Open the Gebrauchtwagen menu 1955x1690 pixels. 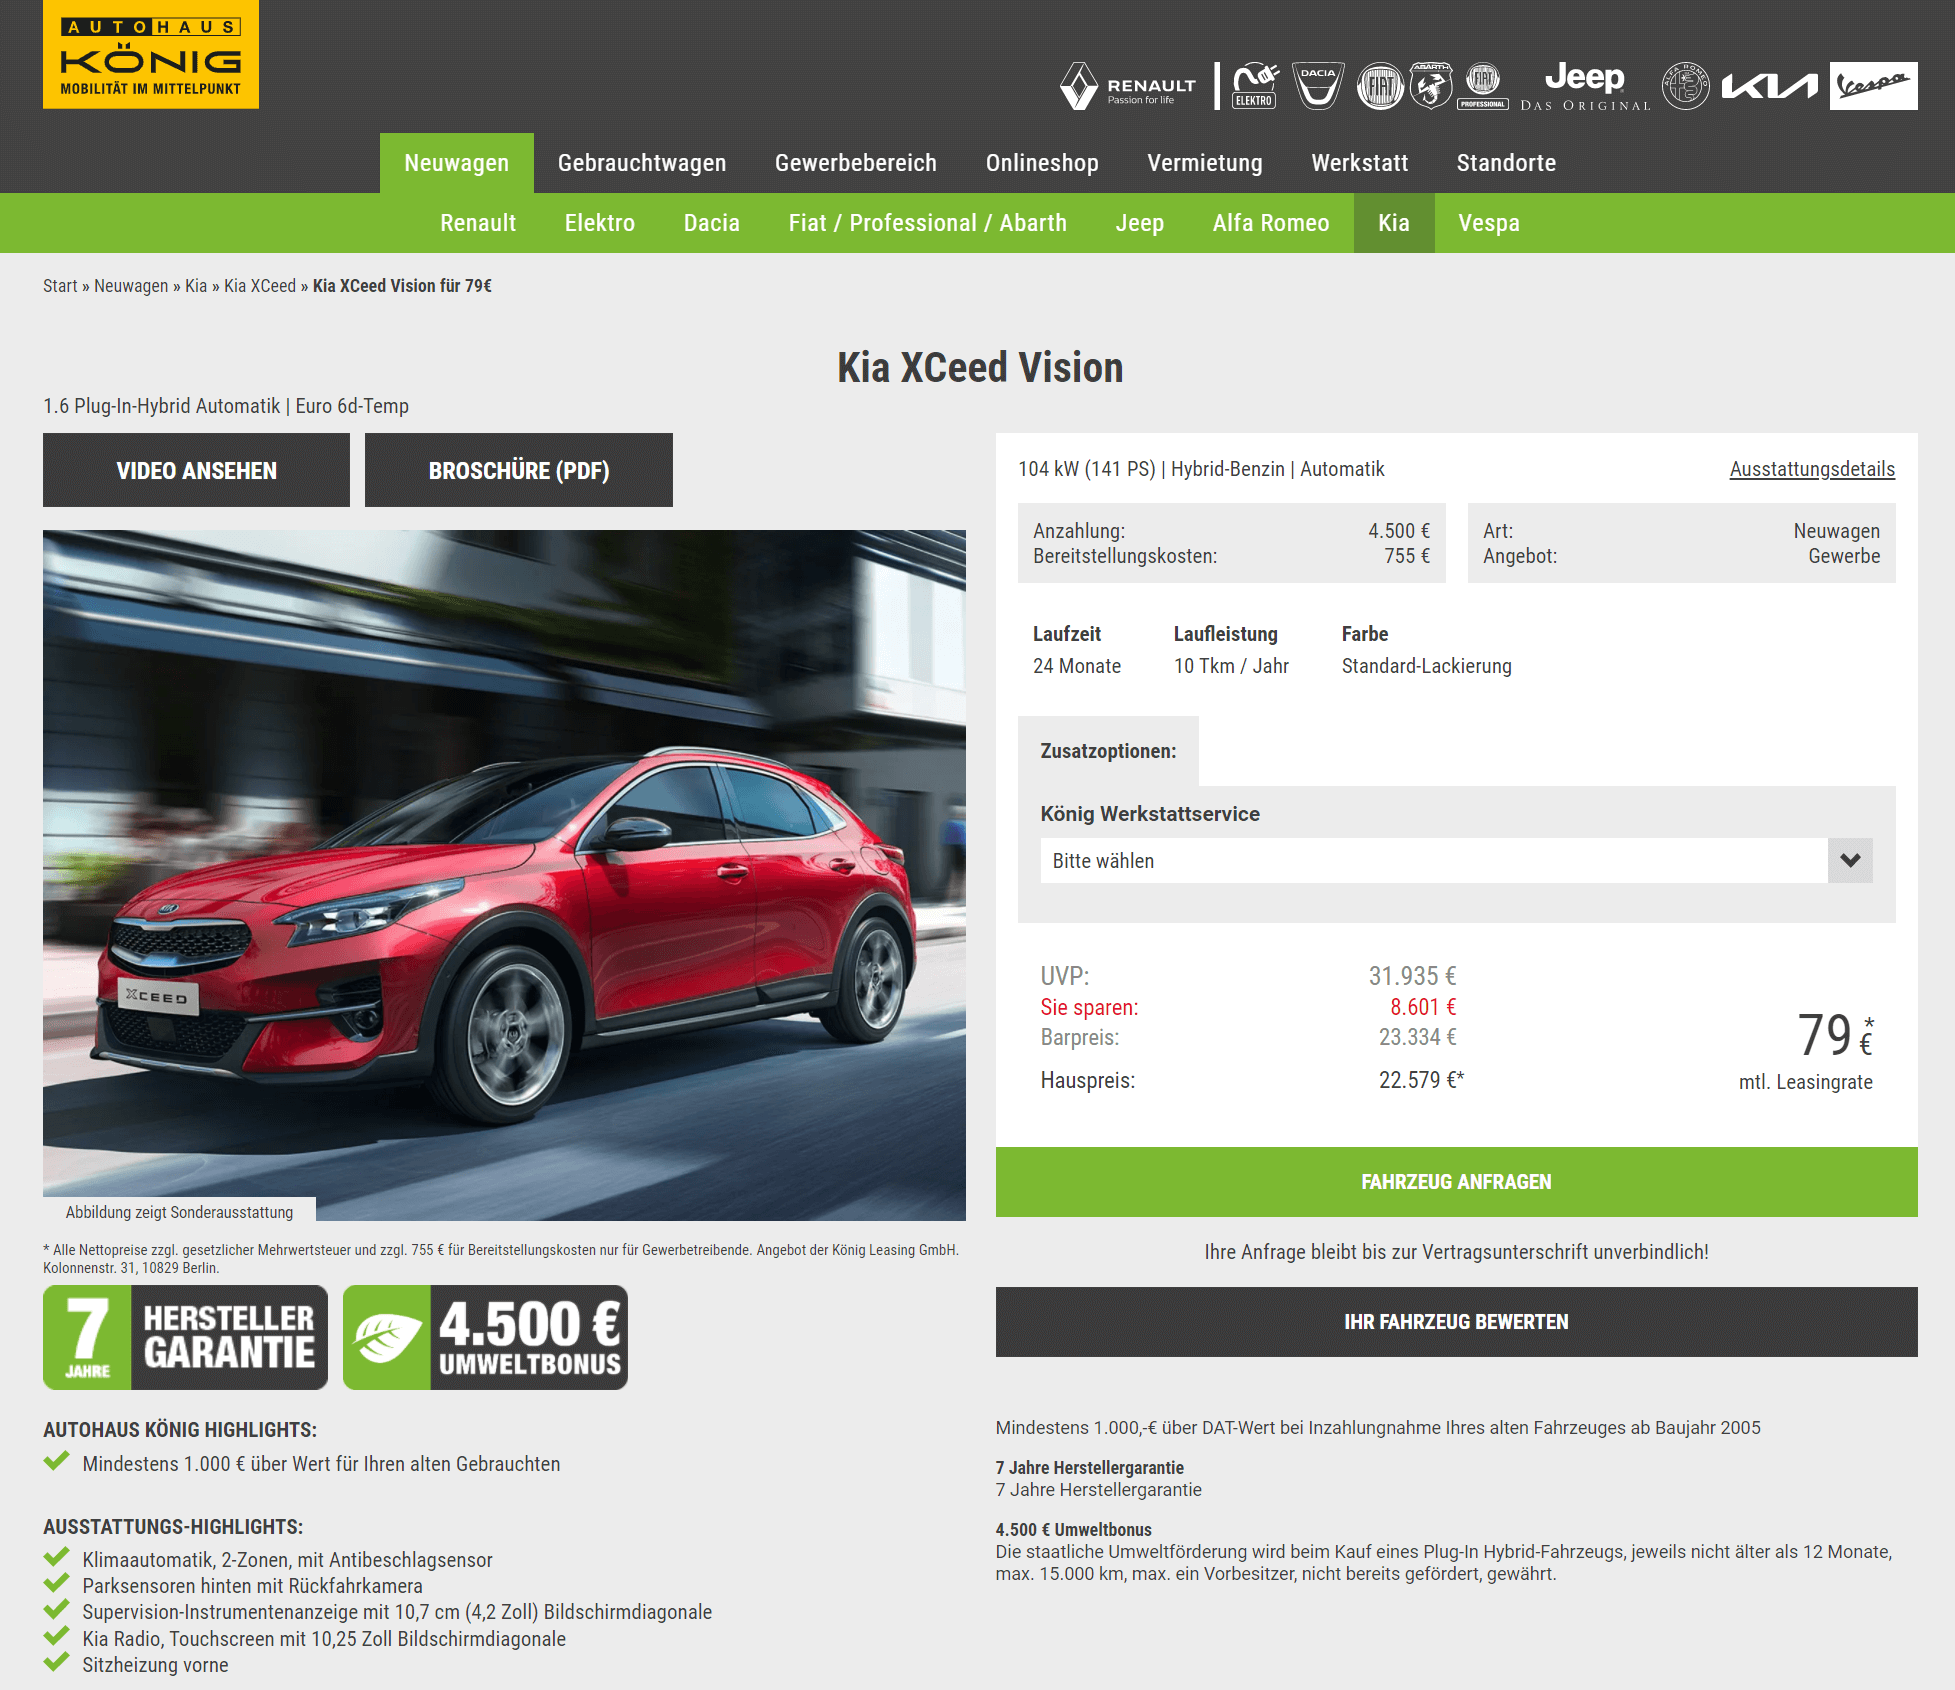click(x=642, y=163)
